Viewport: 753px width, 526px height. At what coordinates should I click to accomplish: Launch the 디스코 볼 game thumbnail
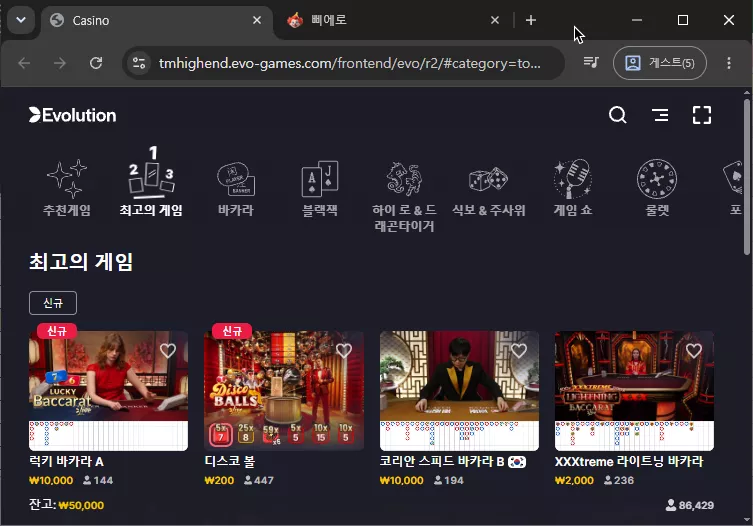coord(284,391)
